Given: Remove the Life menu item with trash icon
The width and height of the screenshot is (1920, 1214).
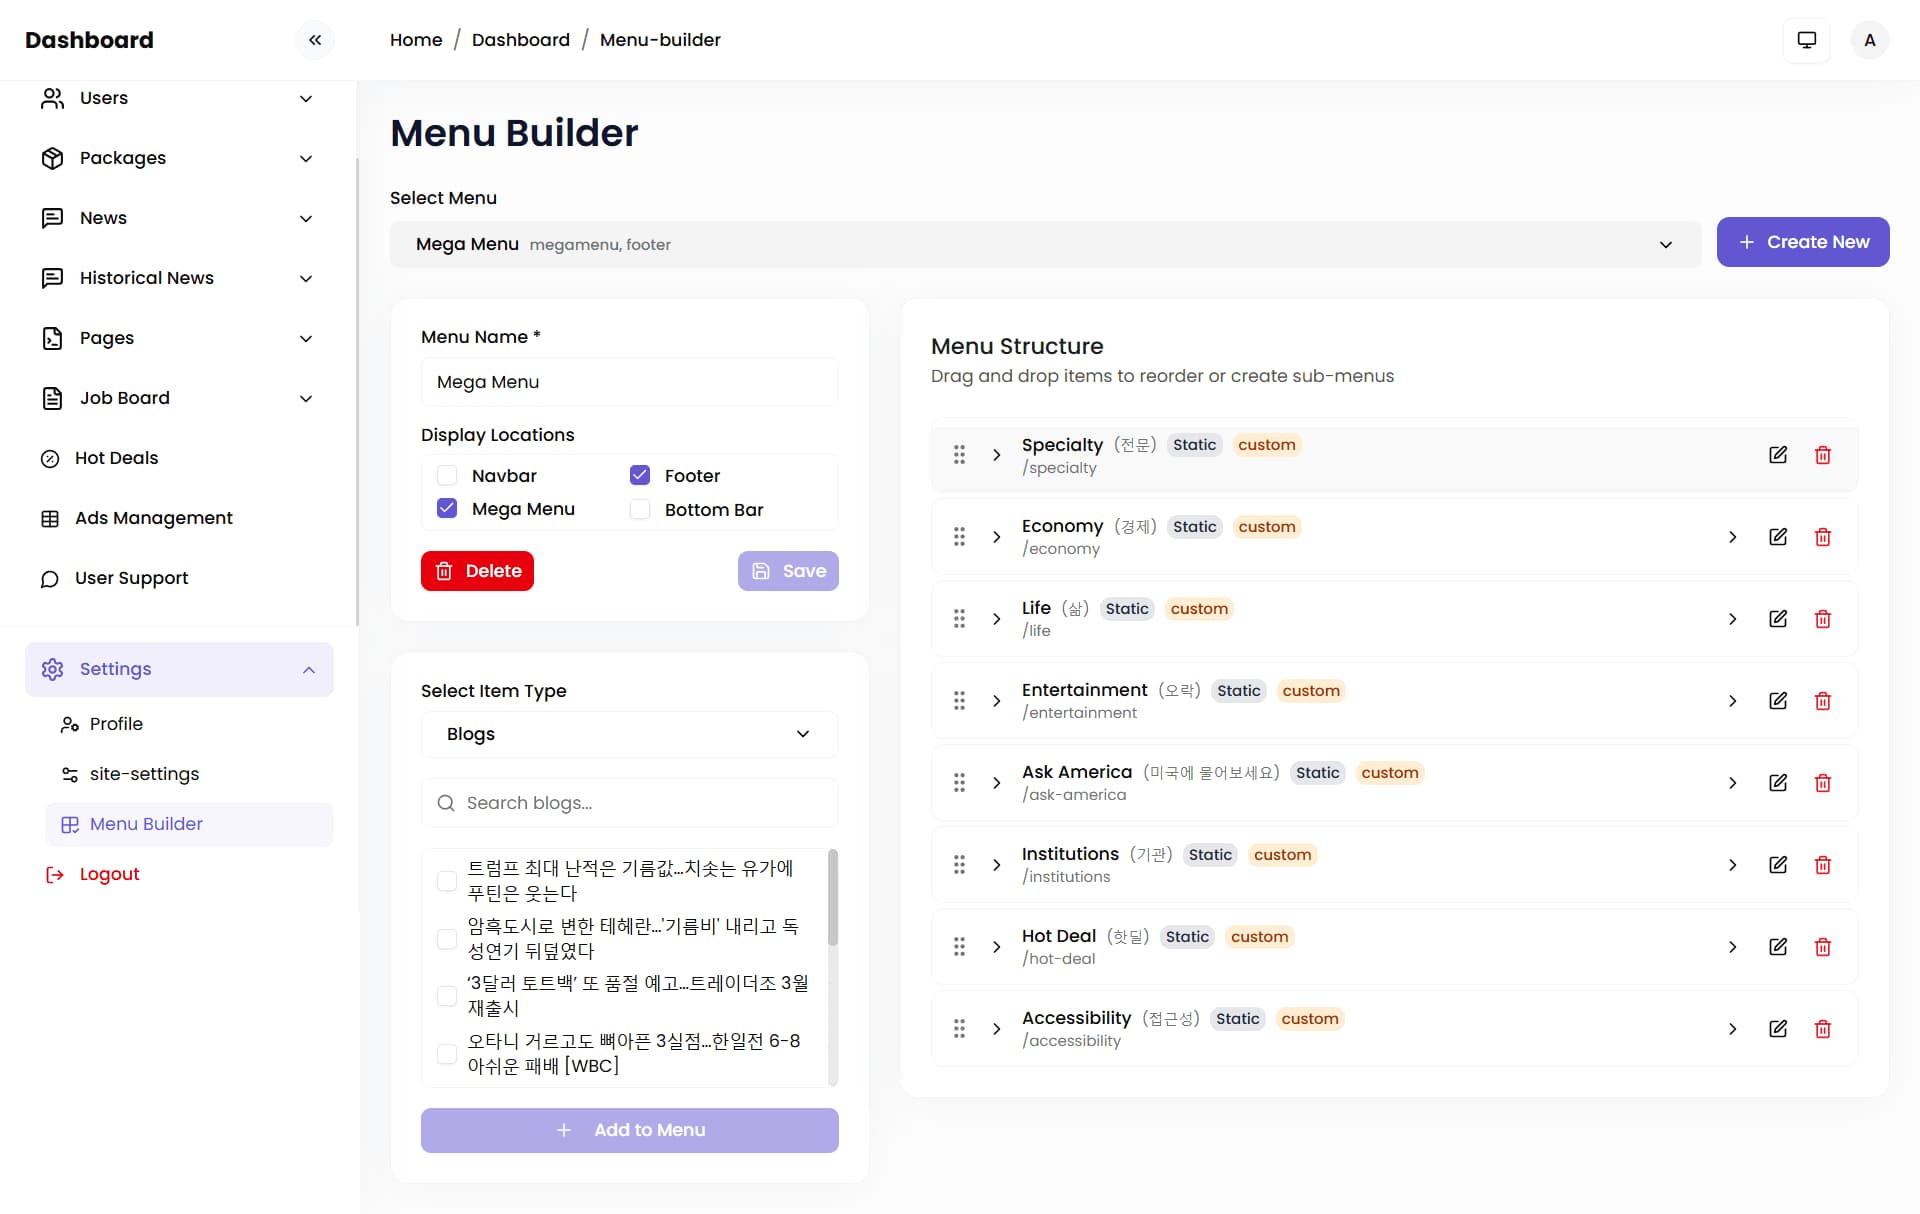Looking at the screenshot, I should point(1823,619).
